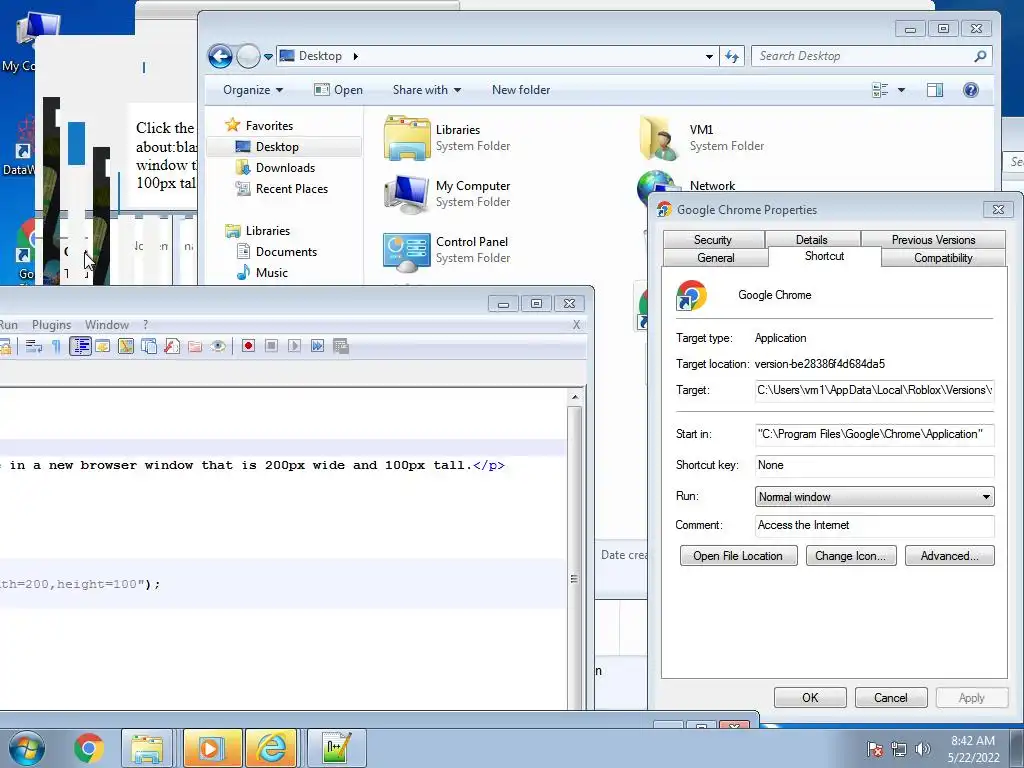Click the Open button in Explorer toolbar
The image size is (1024, 768).
click(338, 90)
